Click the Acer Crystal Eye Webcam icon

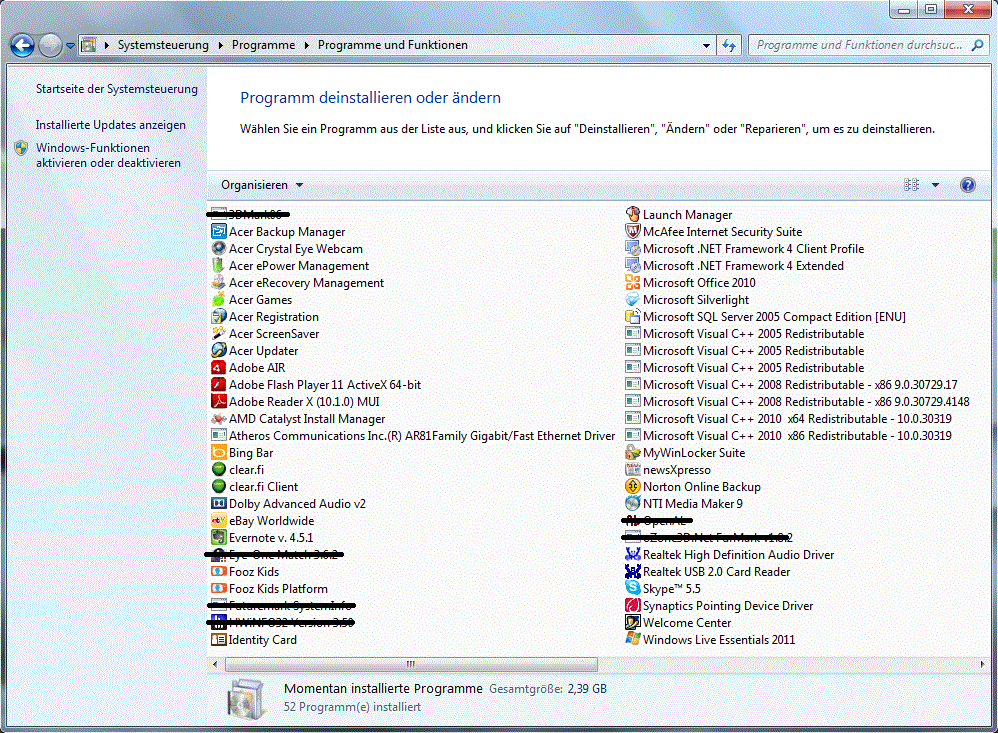coord(218,249)
